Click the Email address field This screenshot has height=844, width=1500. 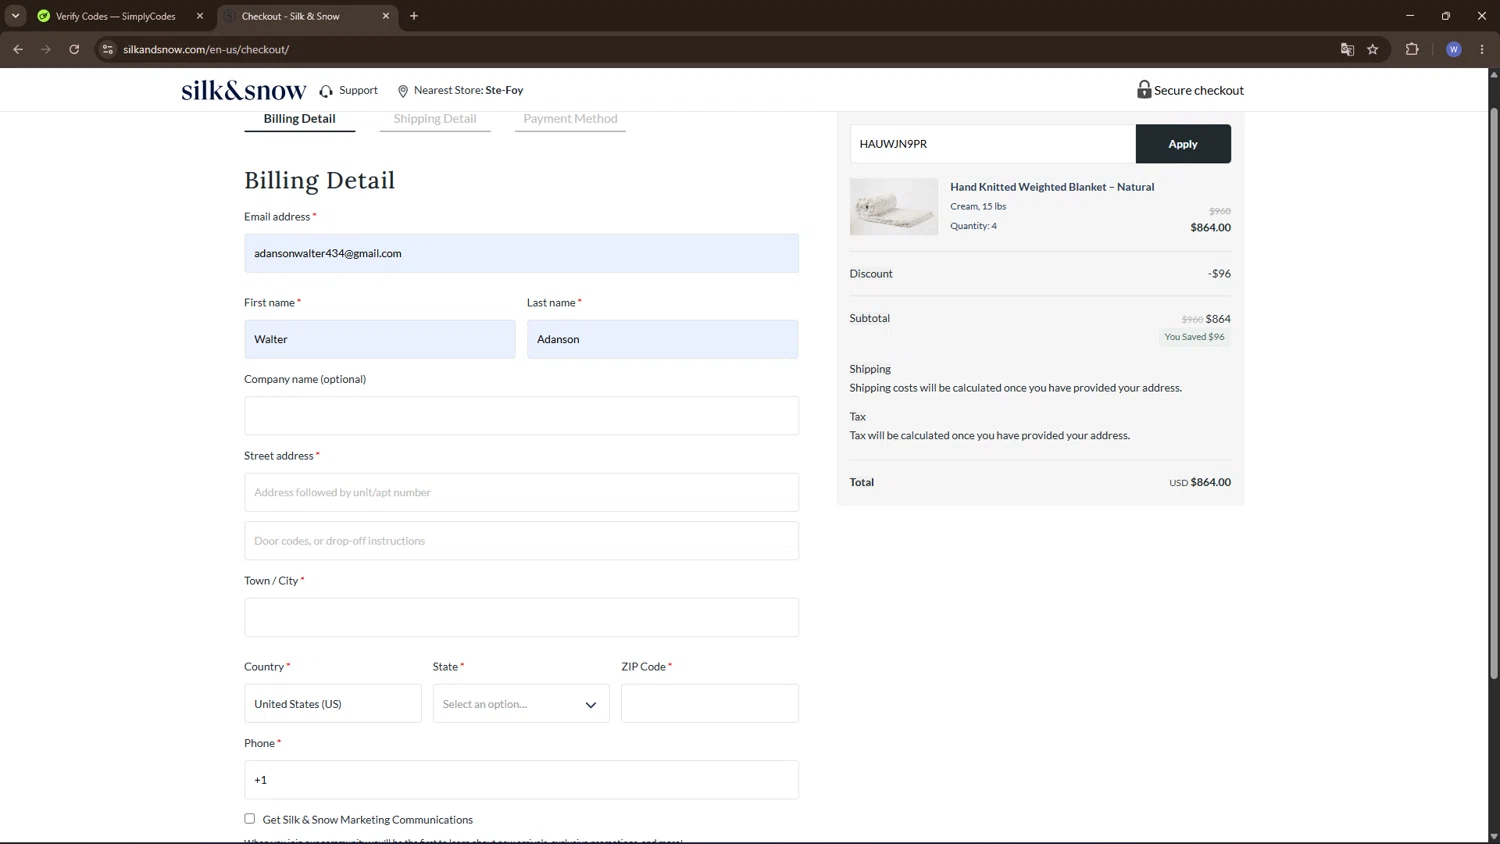(521, 254)
